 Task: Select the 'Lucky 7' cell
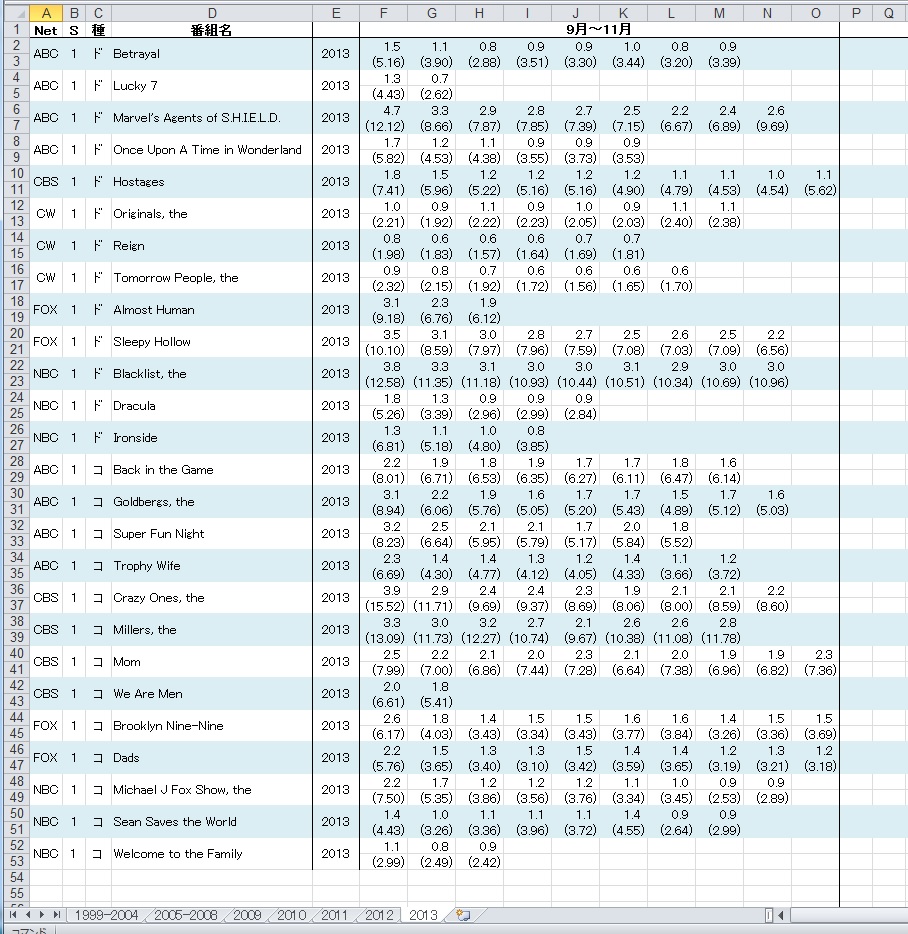pos(212,86)
